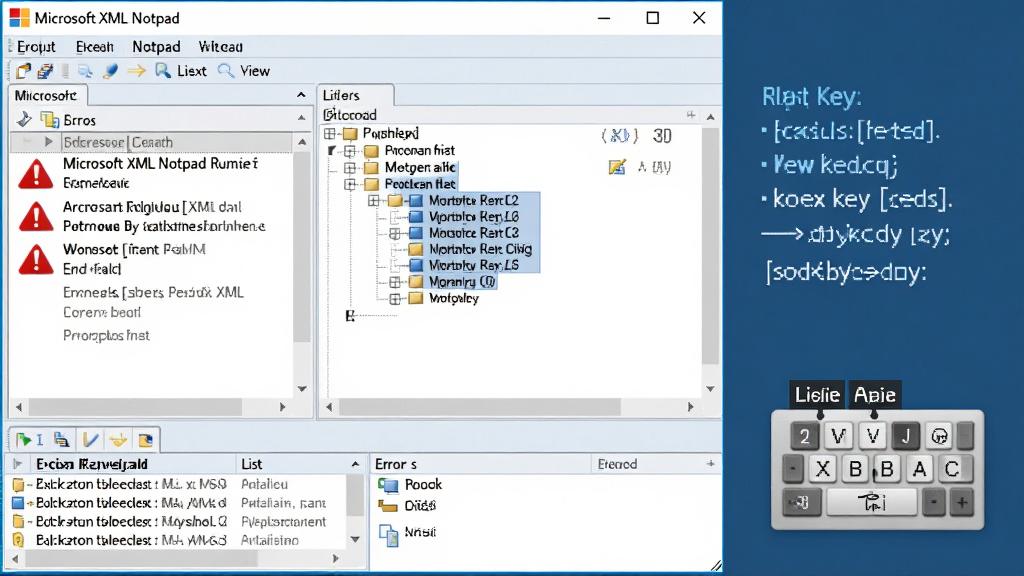Select the Arcrosart Rdgldeu warning icon
This screenshot has width=1024, height=576.
36,217
